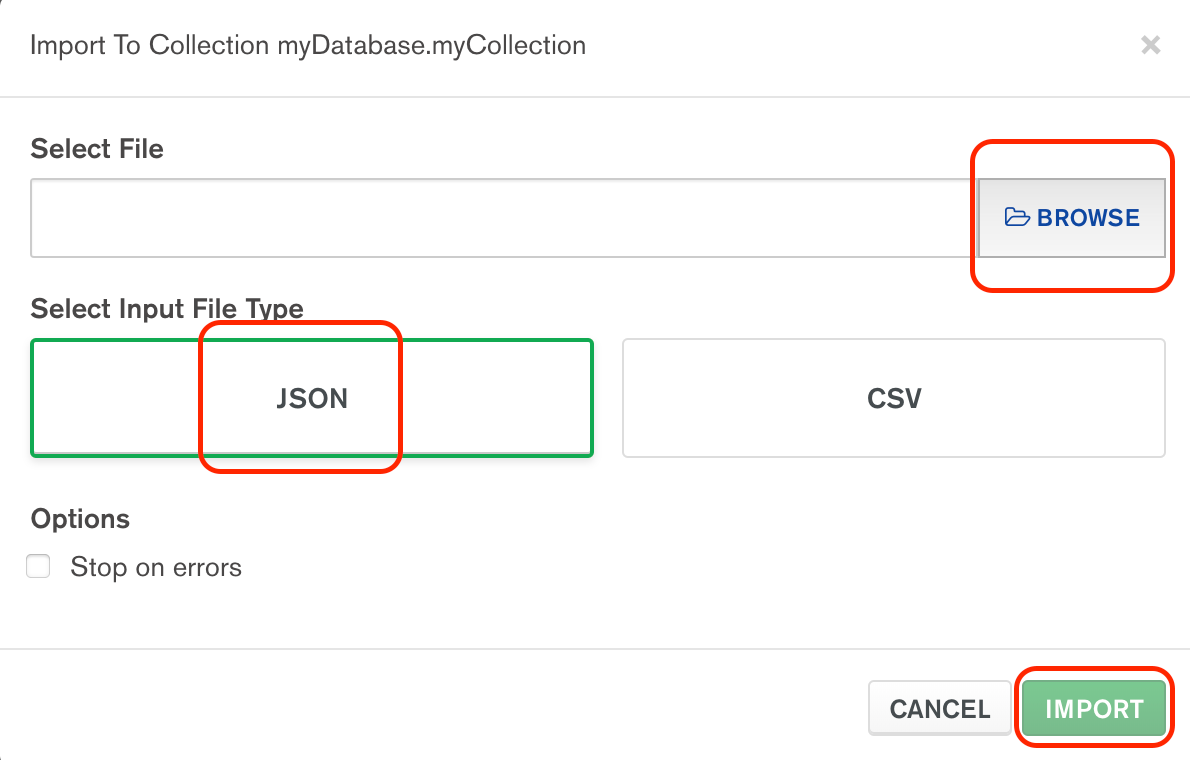Reselect the JSON file type button
This screenshot has width=1190, height=760.
tap(311, 398)
